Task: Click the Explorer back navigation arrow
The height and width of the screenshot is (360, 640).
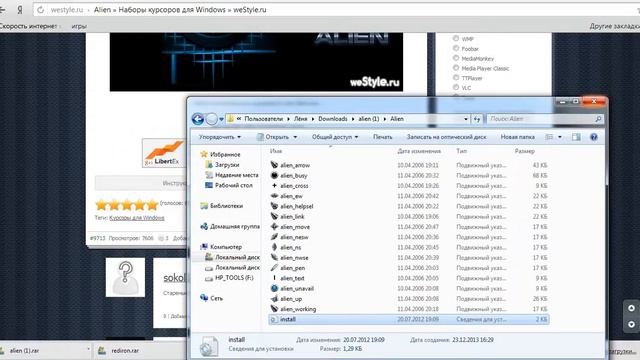Action: 198,119
